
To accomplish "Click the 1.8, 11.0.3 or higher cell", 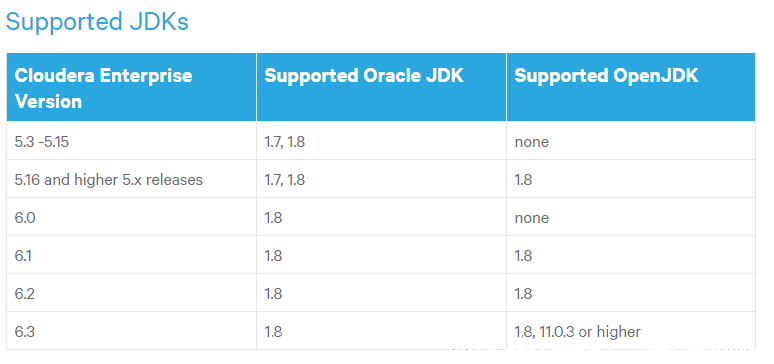I will (x=631, y=331).
